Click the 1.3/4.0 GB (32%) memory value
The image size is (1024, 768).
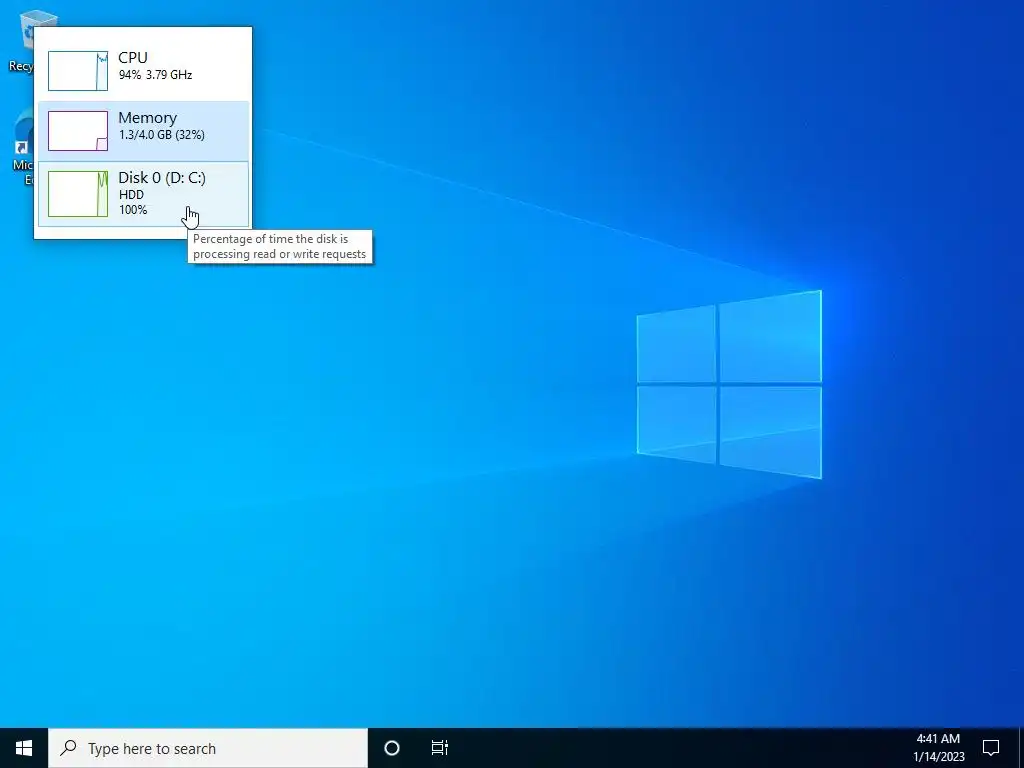point(161,135)
